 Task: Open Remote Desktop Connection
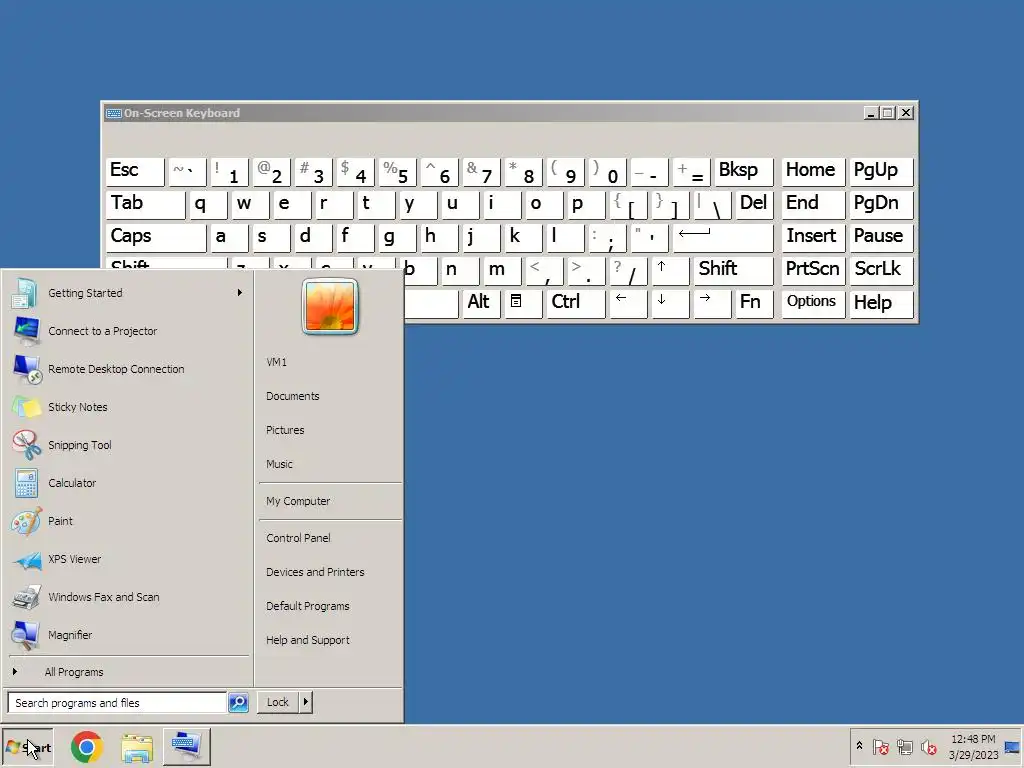pyautogui.click(x=128, y=369)
